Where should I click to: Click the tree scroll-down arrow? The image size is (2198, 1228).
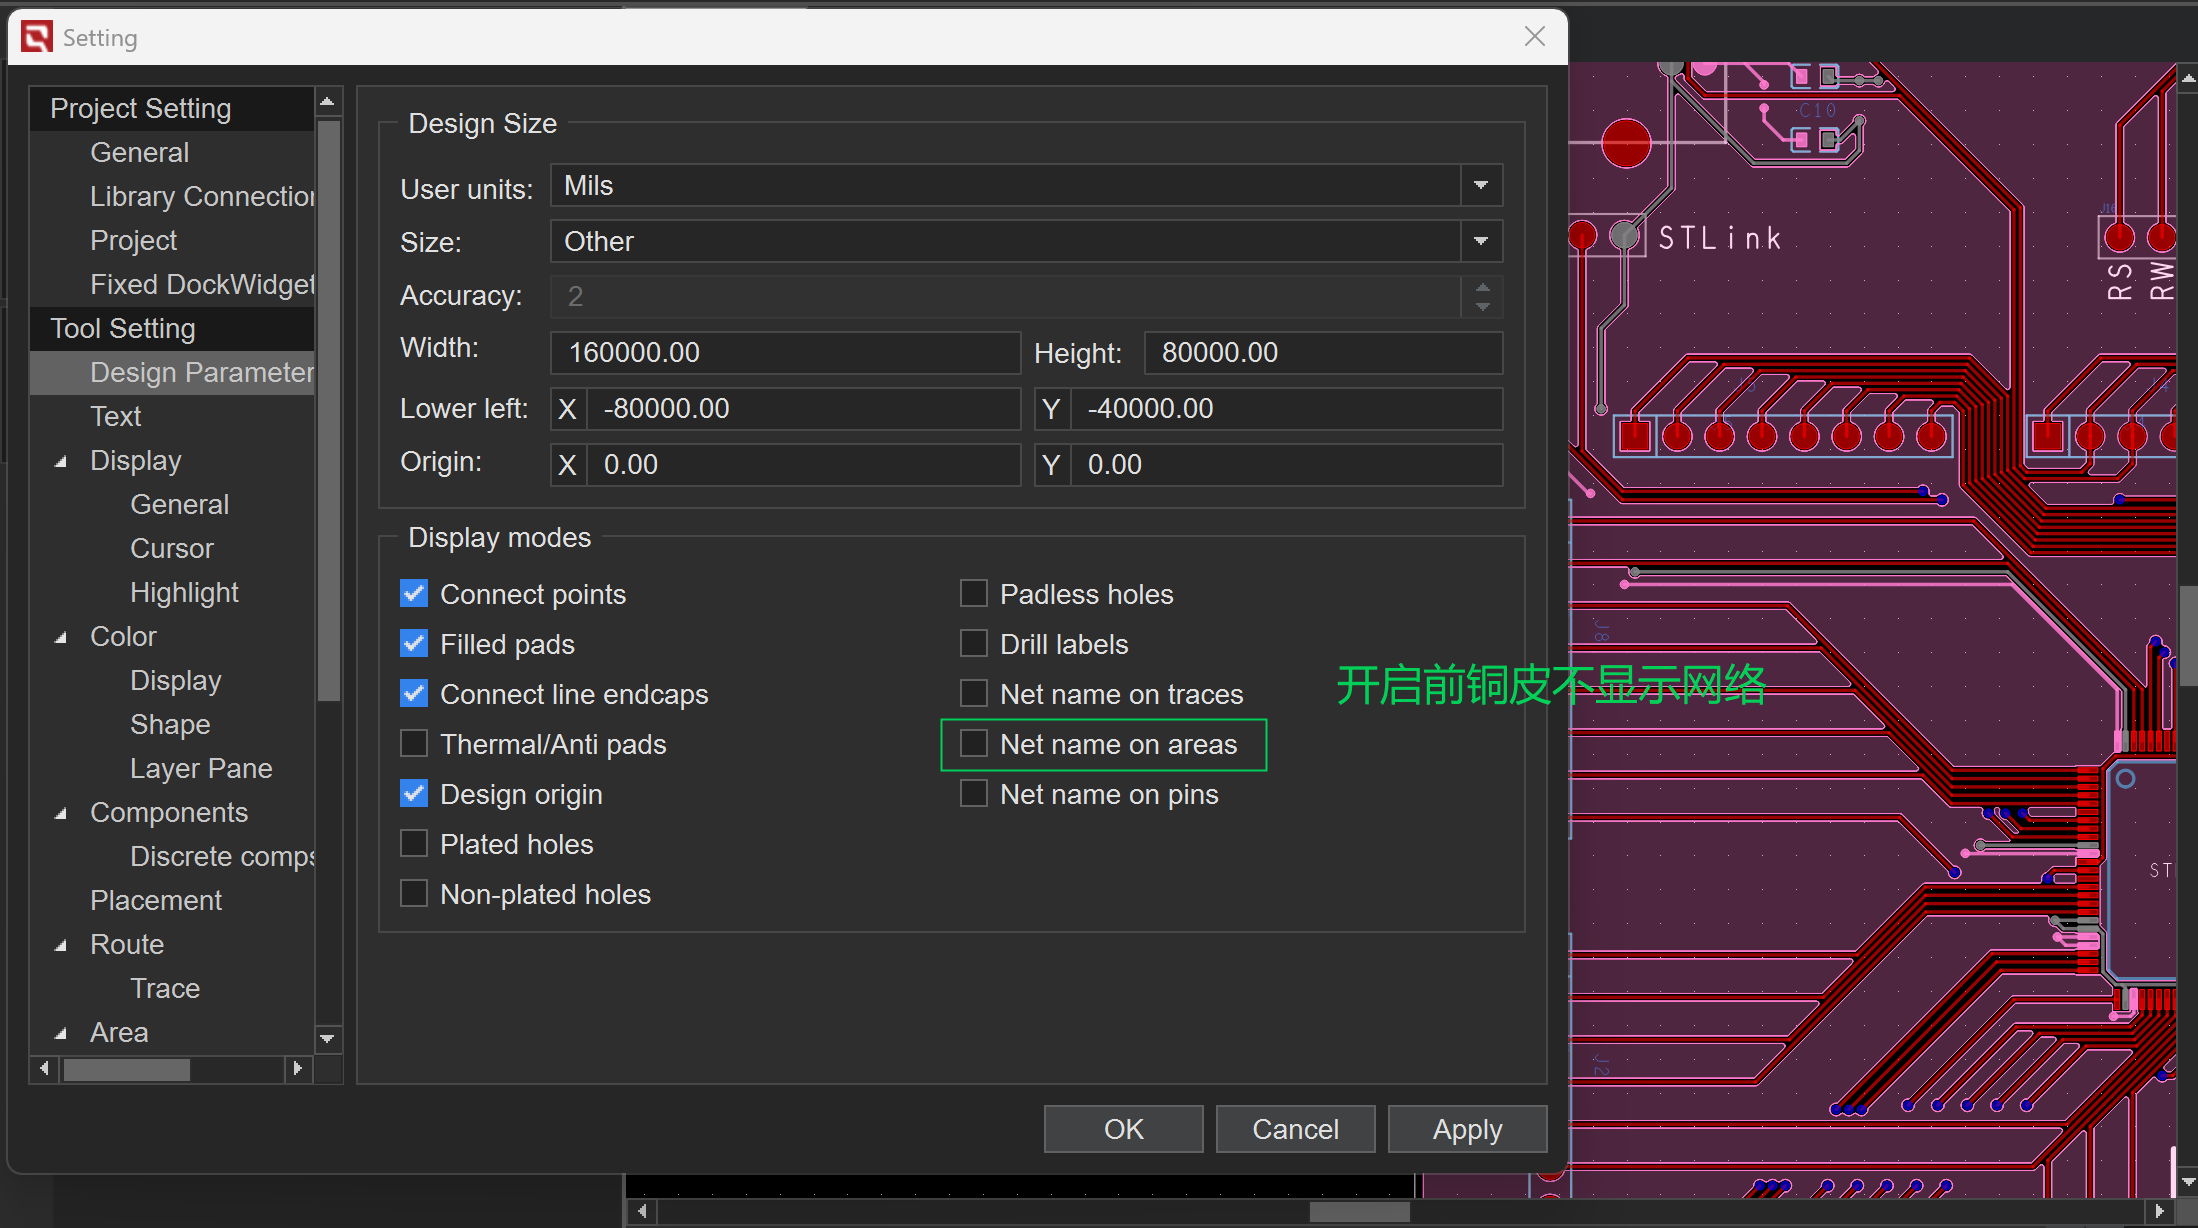(327, 1039)
